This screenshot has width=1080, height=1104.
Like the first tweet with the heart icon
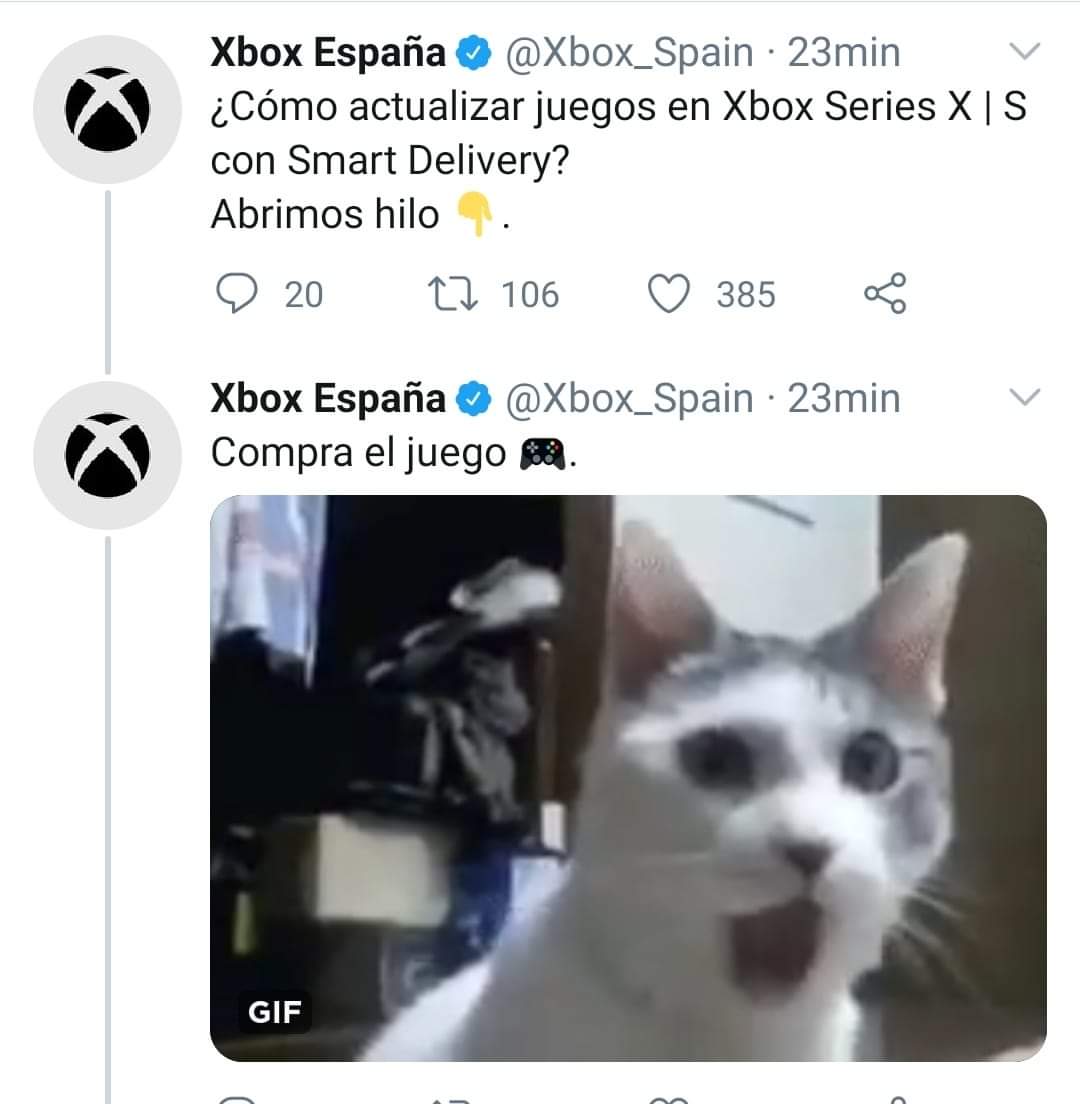[x=668, y=294]
